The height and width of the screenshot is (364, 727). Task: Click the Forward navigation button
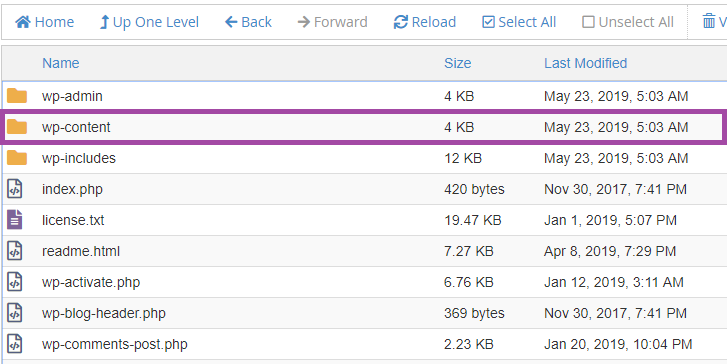pyautogui.click(x=332, y=22)
